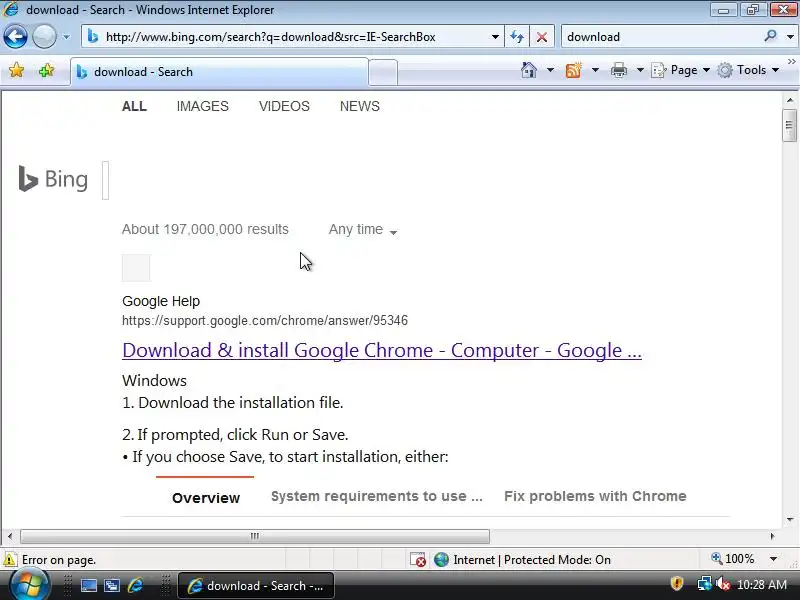Screen dimensions: 800x600
Task: Go back with the blue Back arrow
Action: point(15,36)
